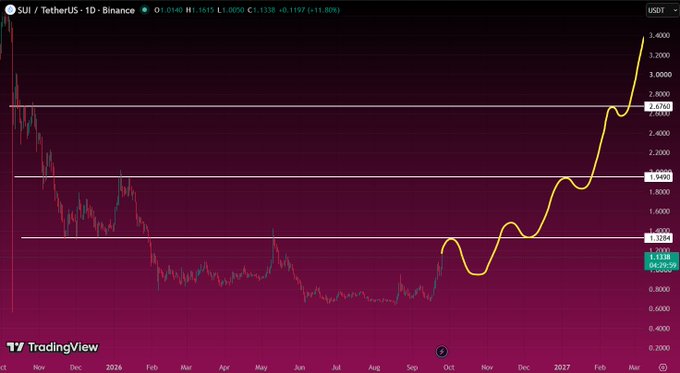
Task: Click the 1.6000 price axis tick
Action: coord(659,211)
